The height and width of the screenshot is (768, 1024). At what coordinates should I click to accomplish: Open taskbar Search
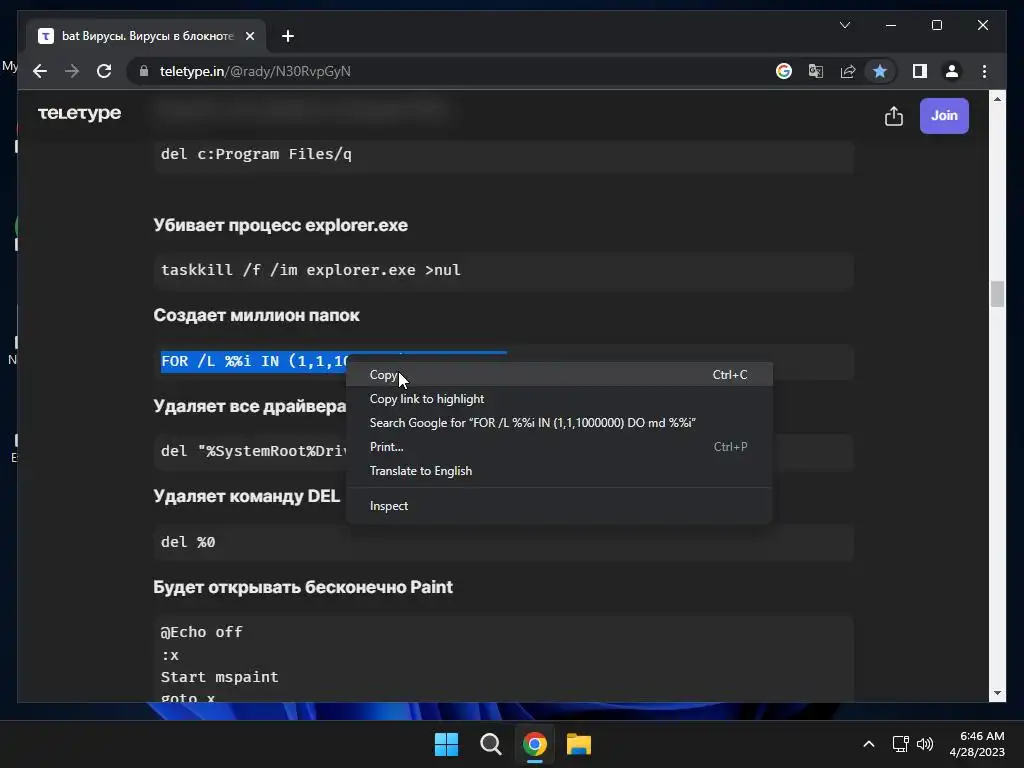pos(490,744)
